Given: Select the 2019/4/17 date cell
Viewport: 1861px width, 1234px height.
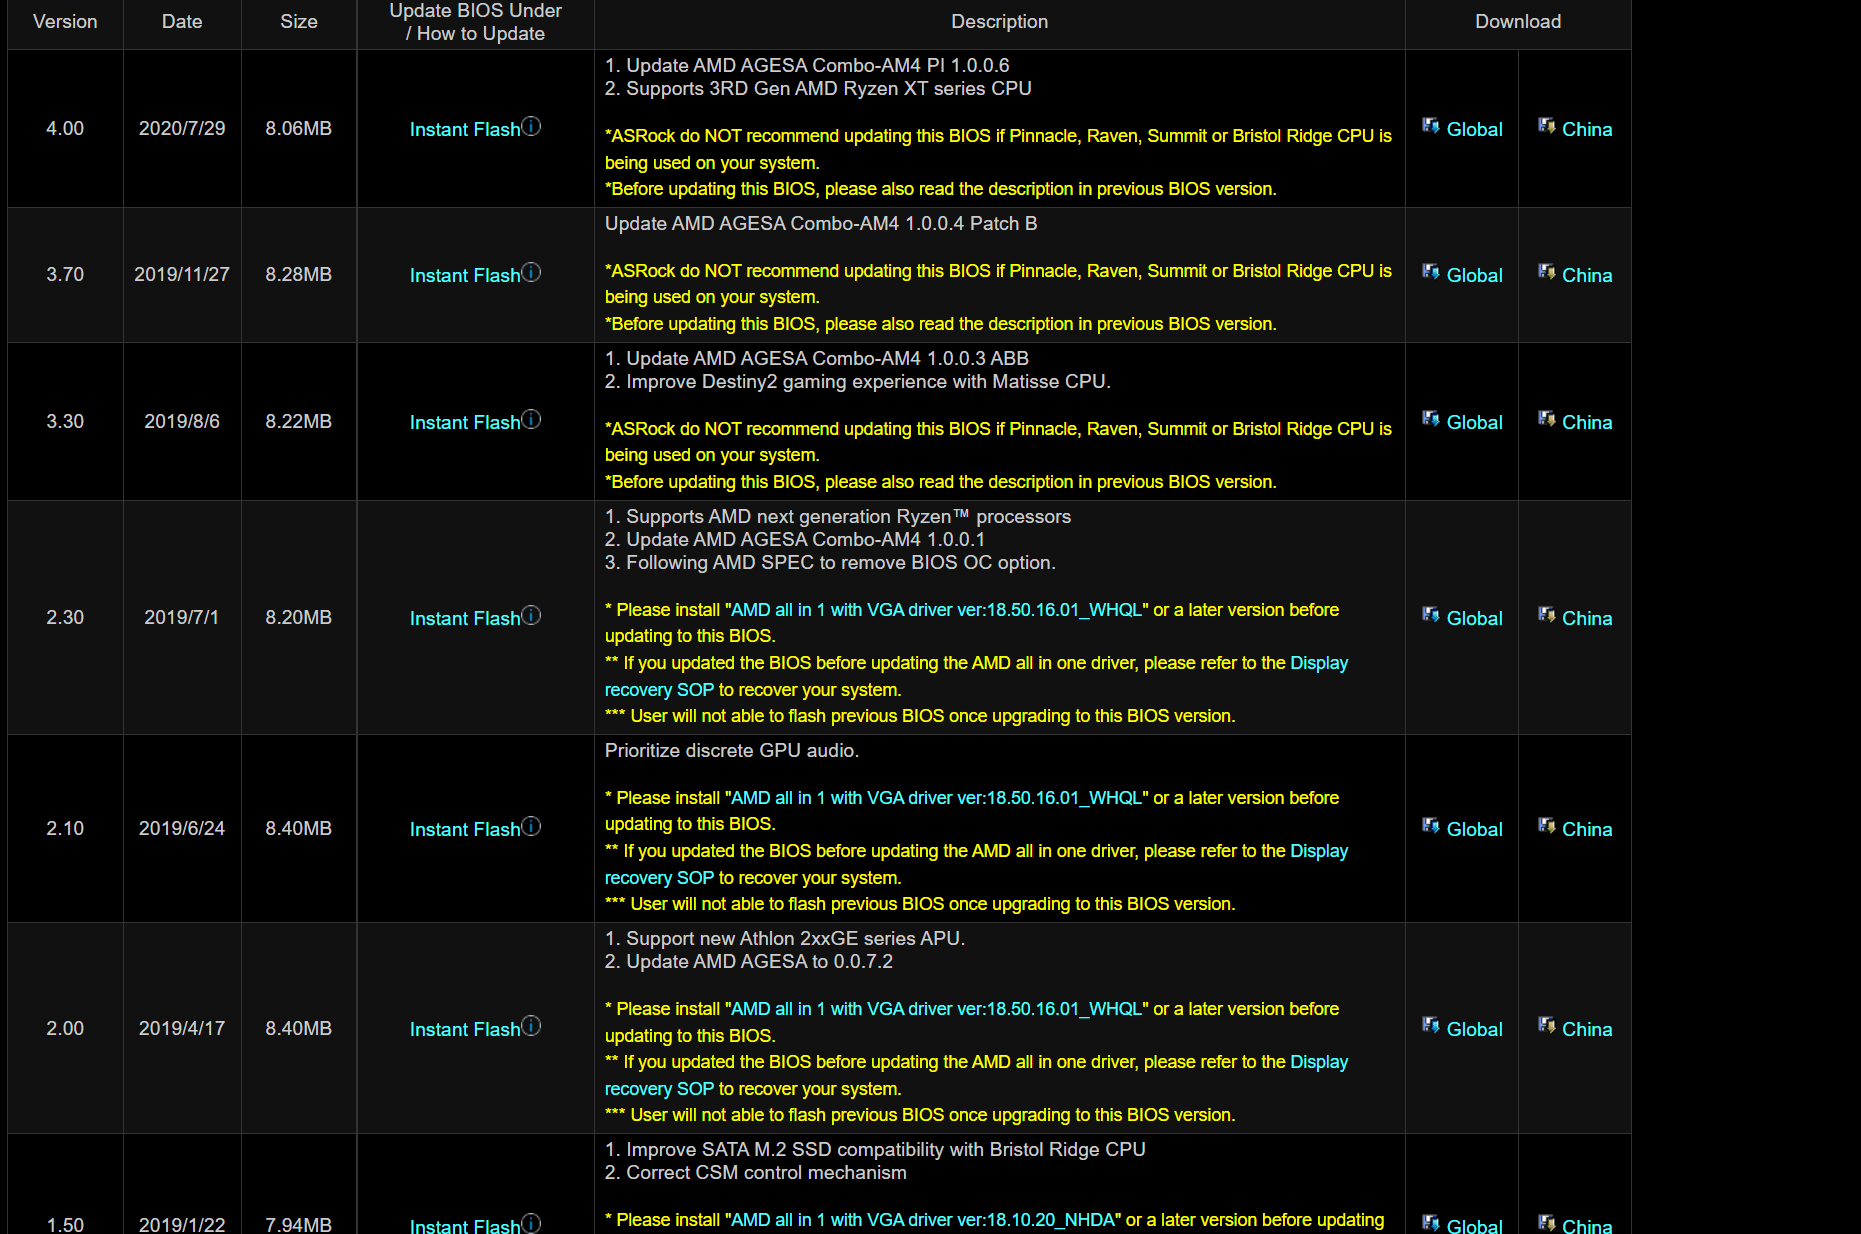Looking at the screenshot, I should point(182,1028).
